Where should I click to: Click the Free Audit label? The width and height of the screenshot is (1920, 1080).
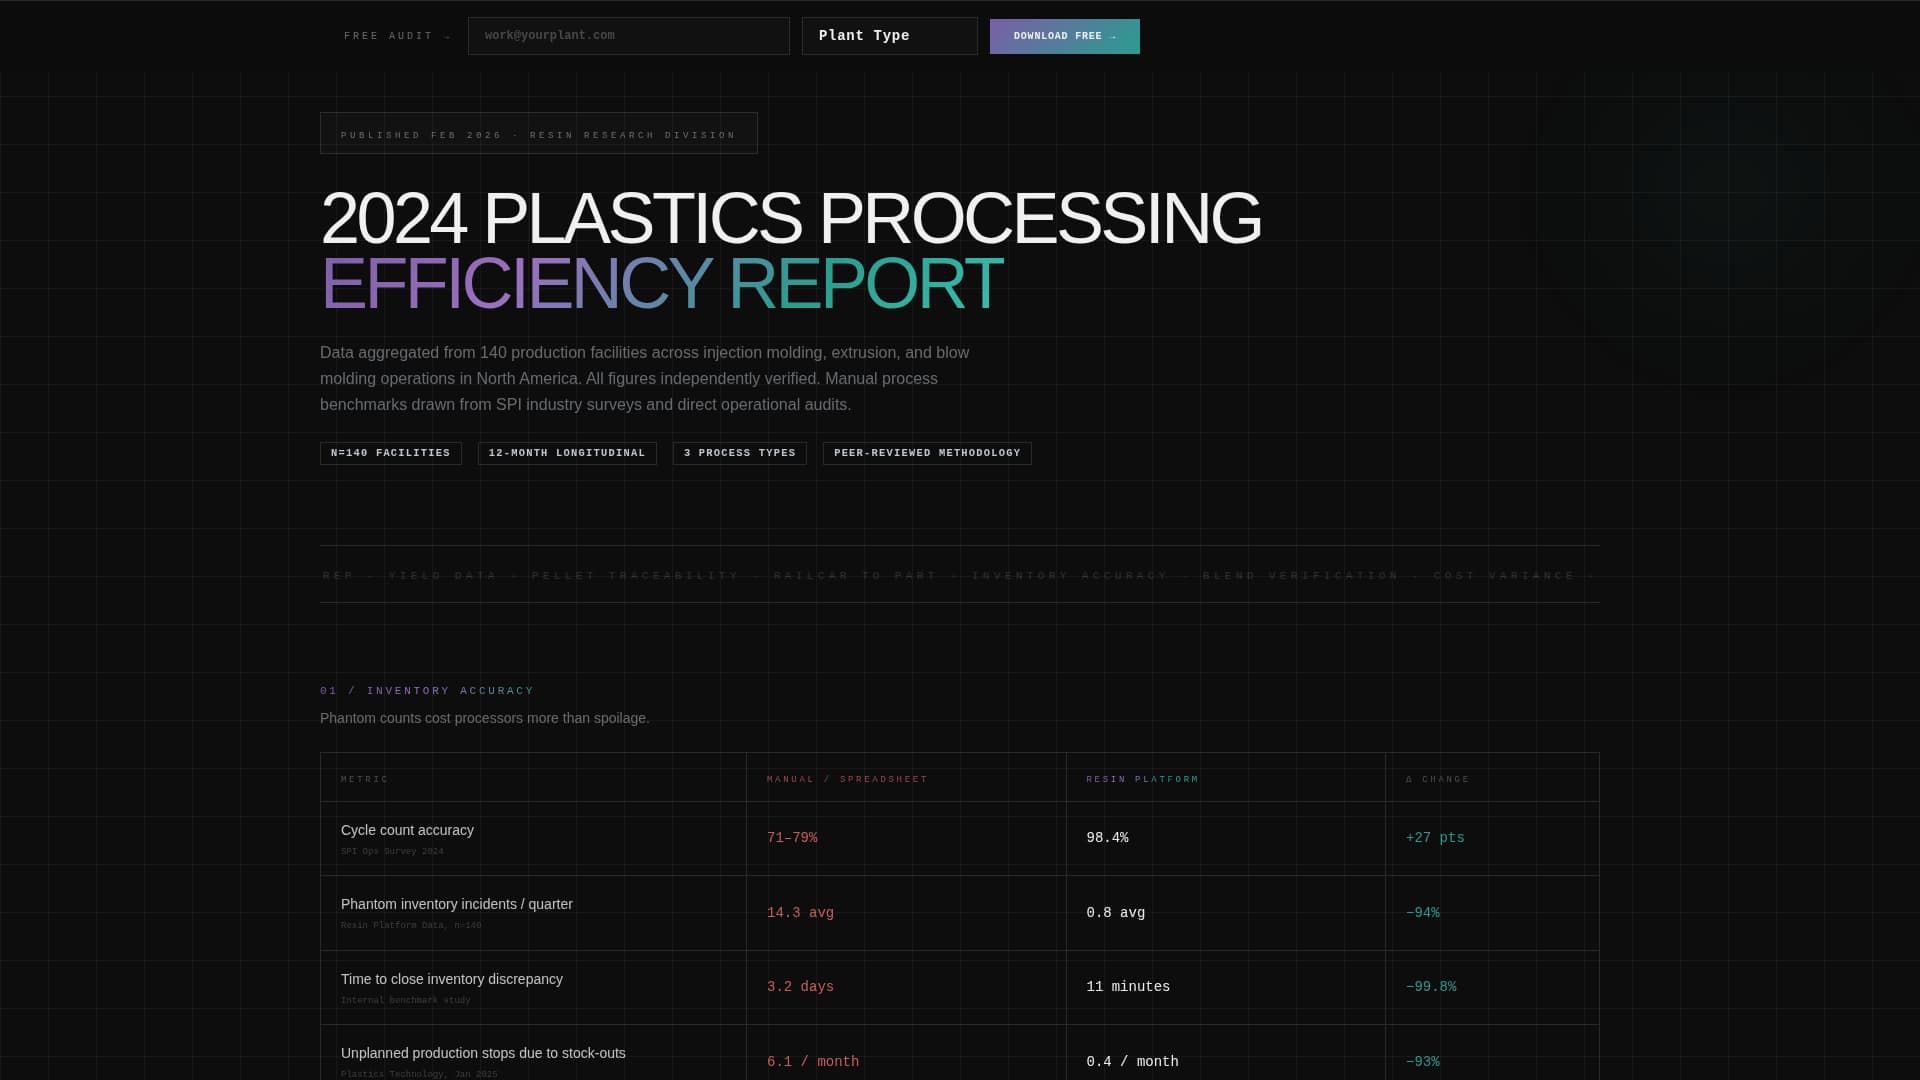(x=397, y=36)
